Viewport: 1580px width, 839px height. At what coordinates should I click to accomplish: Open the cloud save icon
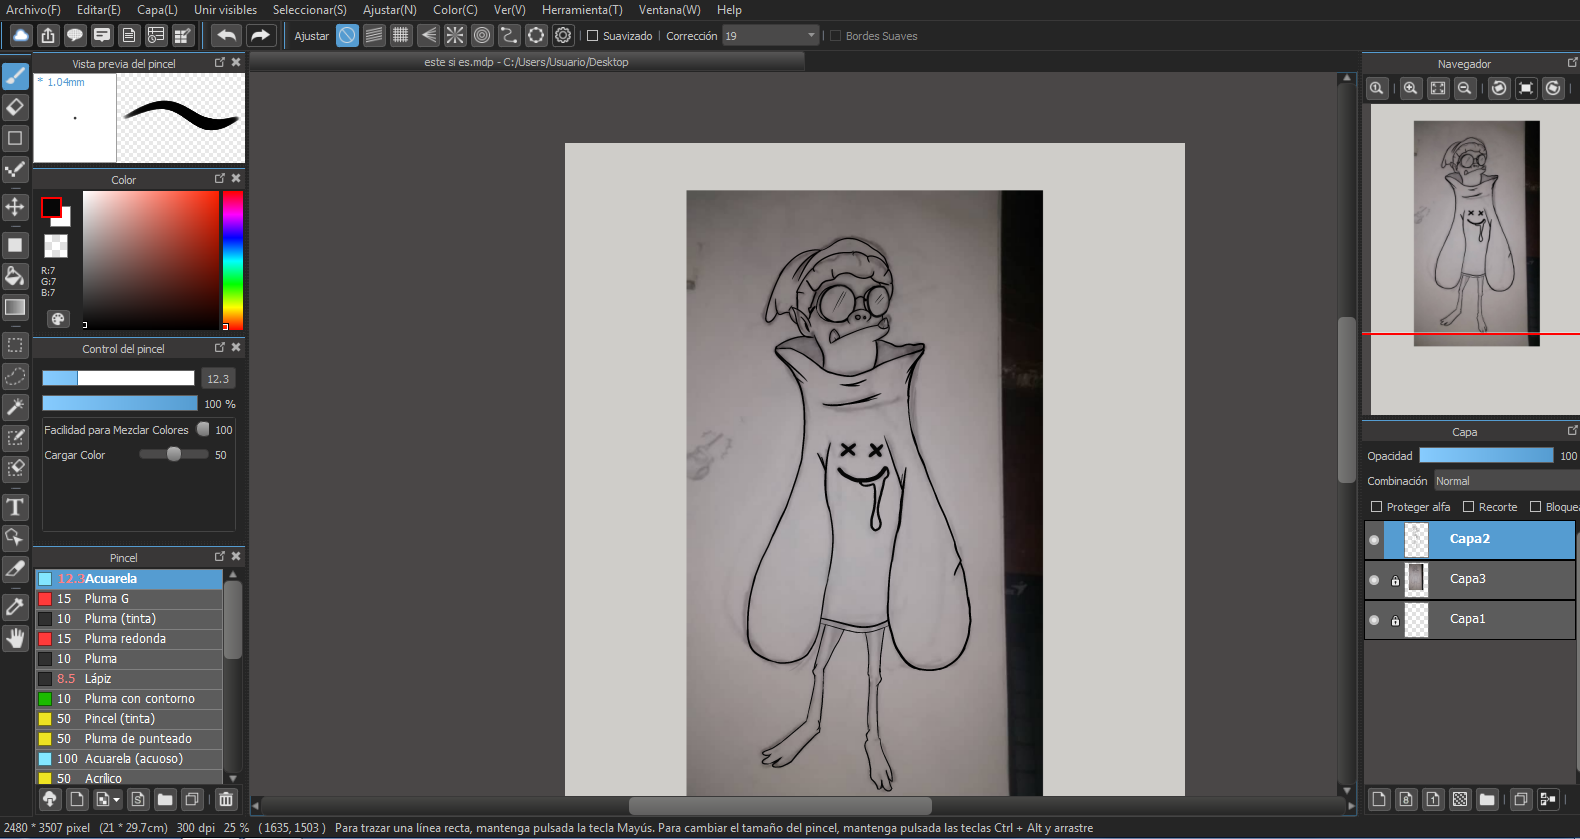pyautogui.click(x=21, y=36)
